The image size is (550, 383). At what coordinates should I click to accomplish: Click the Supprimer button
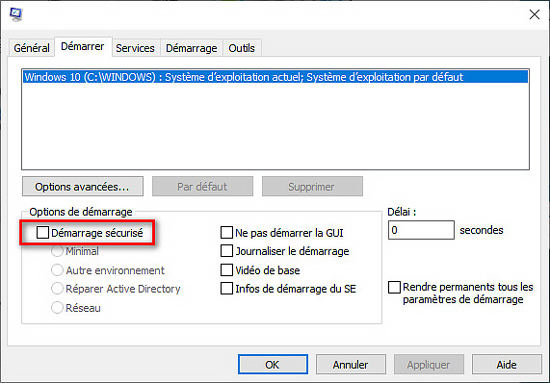point(312,186)
